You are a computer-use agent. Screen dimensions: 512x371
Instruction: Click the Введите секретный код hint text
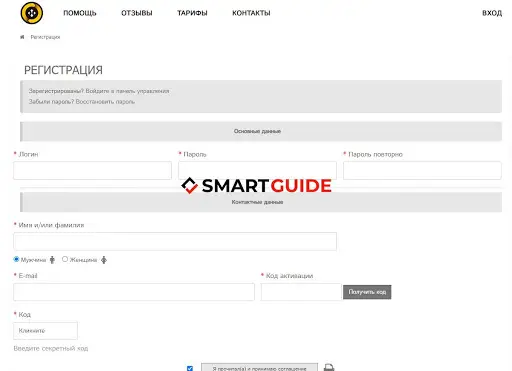tap(51, 348)
